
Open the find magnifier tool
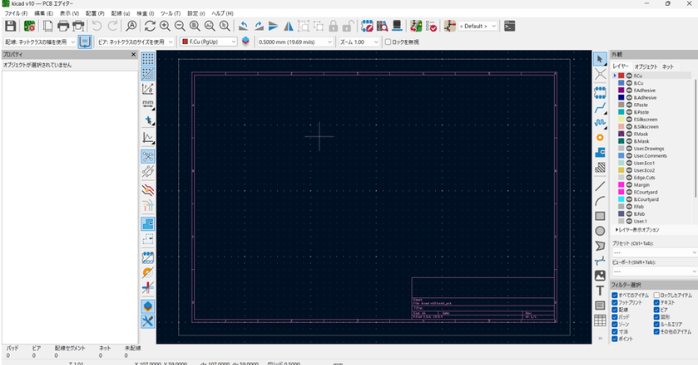click(x=131, y=26)
